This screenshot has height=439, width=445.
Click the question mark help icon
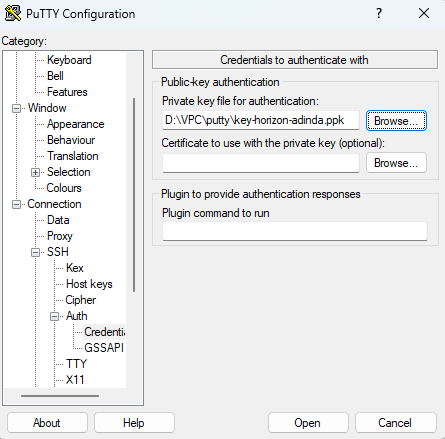tap(379, 13)
